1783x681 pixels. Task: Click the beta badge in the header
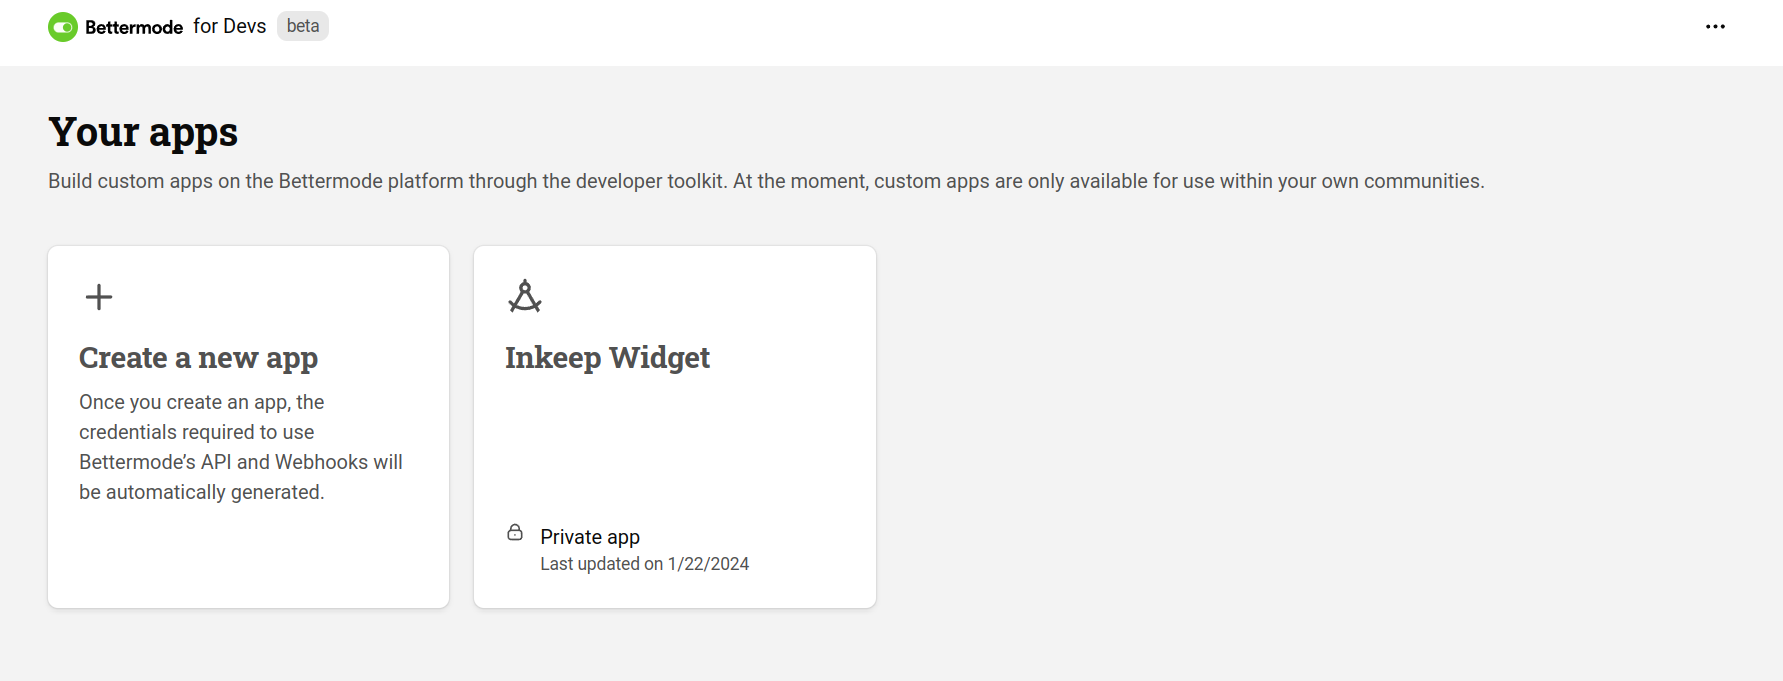303,26
